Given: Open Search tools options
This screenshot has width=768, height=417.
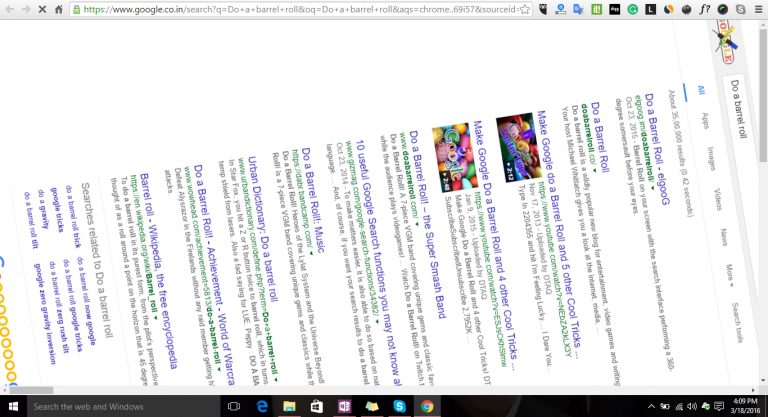Looking at the screenshot, I should [738, 322].
